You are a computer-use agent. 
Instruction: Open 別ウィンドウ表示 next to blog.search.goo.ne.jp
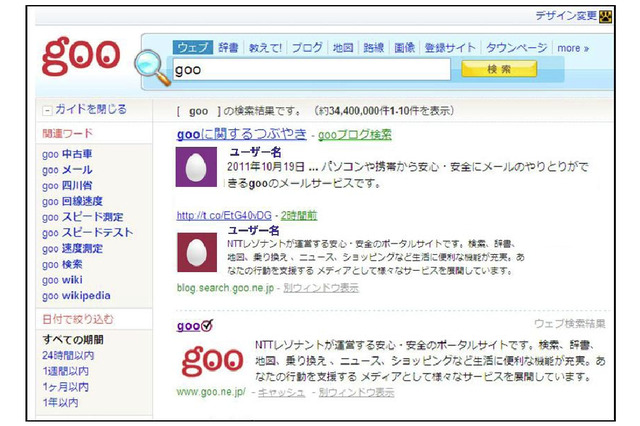(321, 288)
